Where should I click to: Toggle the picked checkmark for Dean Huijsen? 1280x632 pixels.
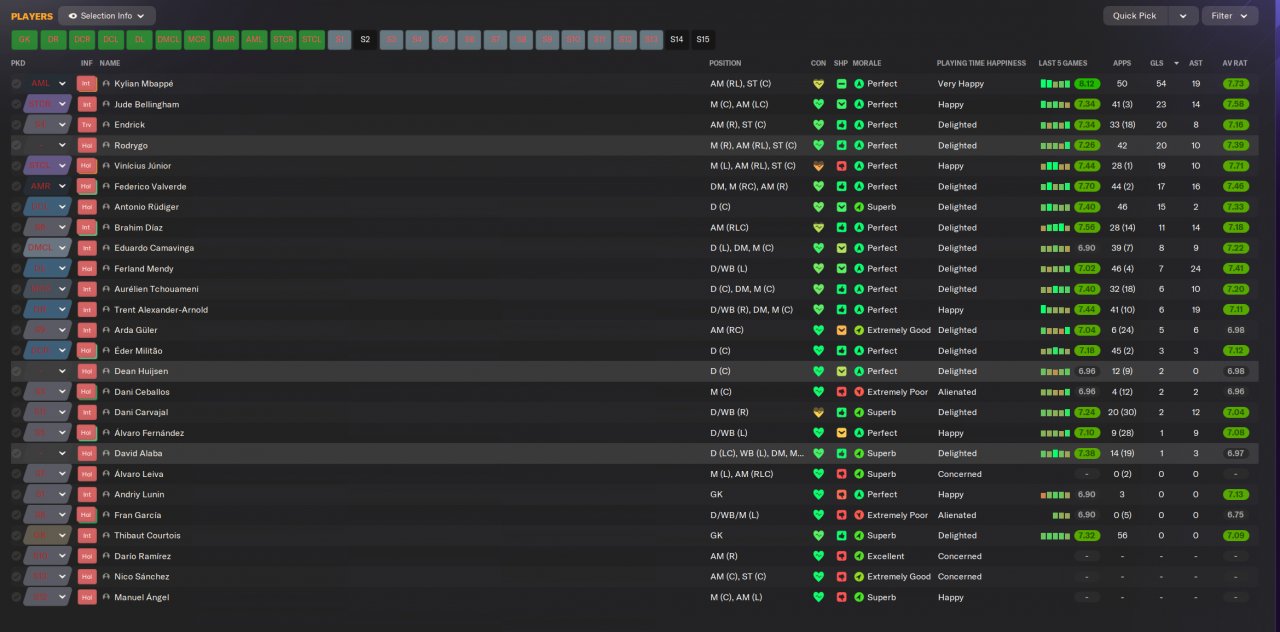(17, 371)
